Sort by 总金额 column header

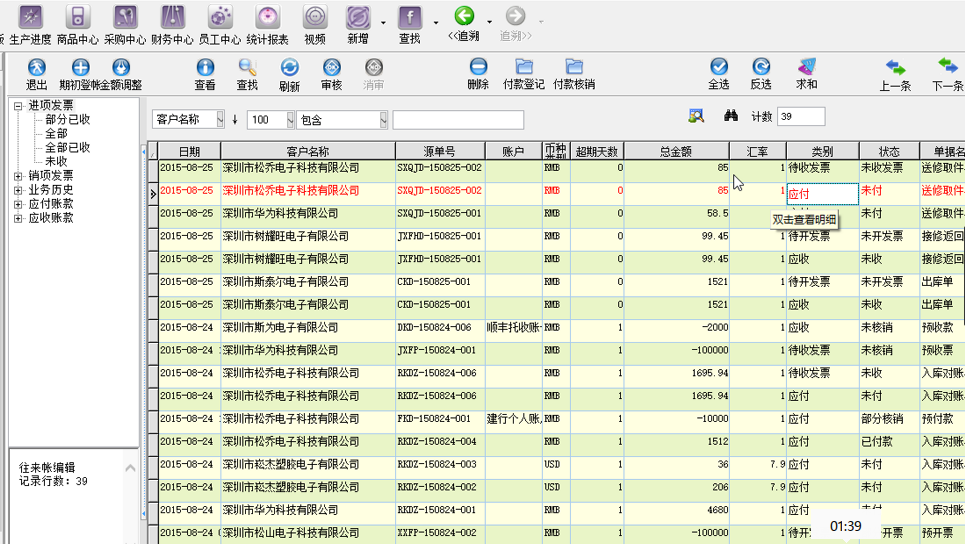tap(676, 151)
